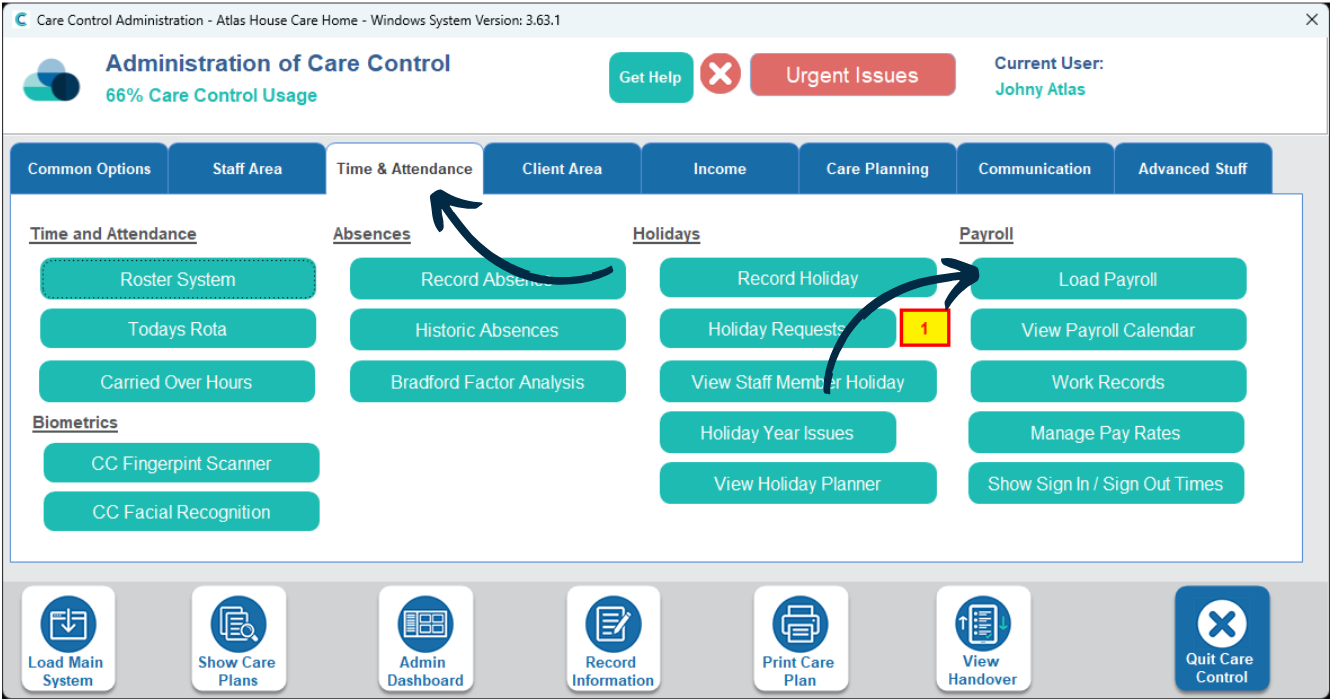Open Work Records
1334x700 pixels.
pyautogui.click(x=1108, y=382)
